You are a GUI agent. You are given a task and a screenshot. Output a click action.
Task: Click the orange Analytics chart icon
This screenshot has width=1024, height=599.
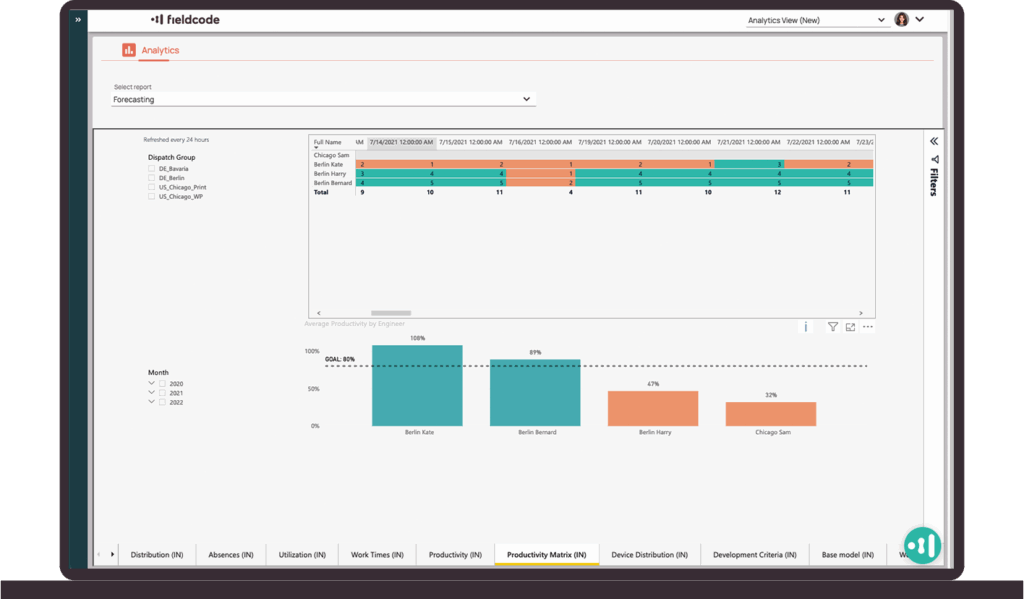click(x=128, y=50)
